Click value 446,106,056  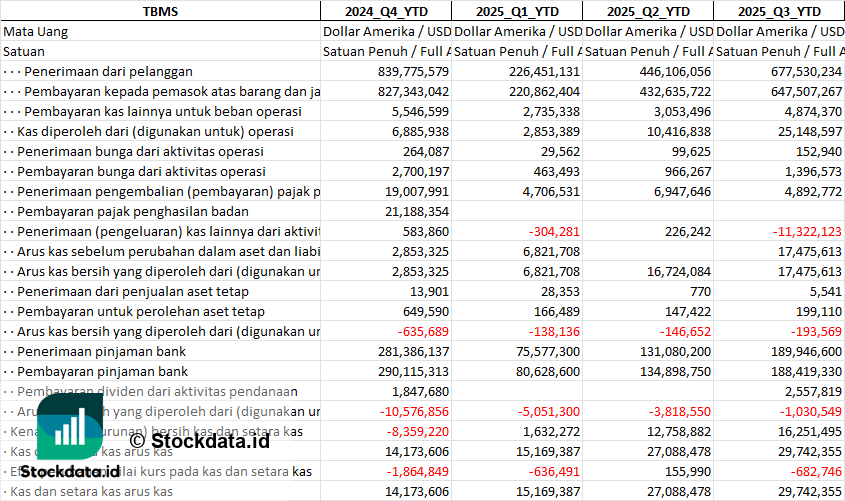(675, 72)
